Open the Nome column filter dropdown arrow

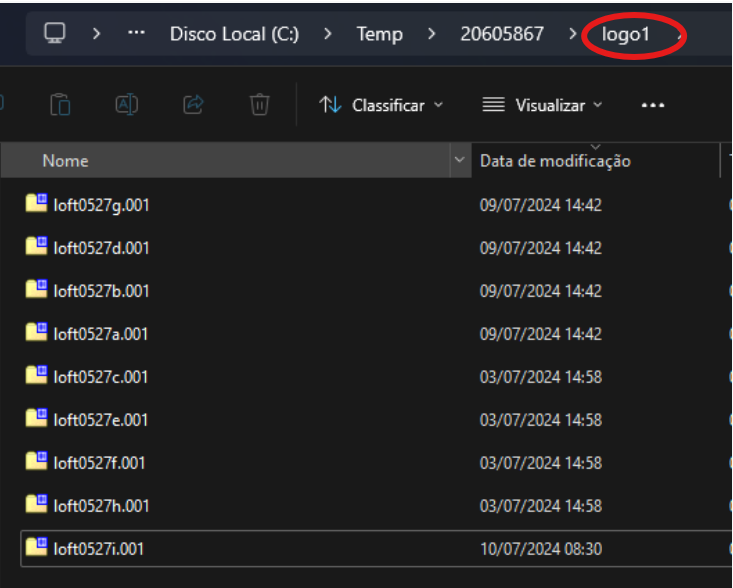click(460, 160)
